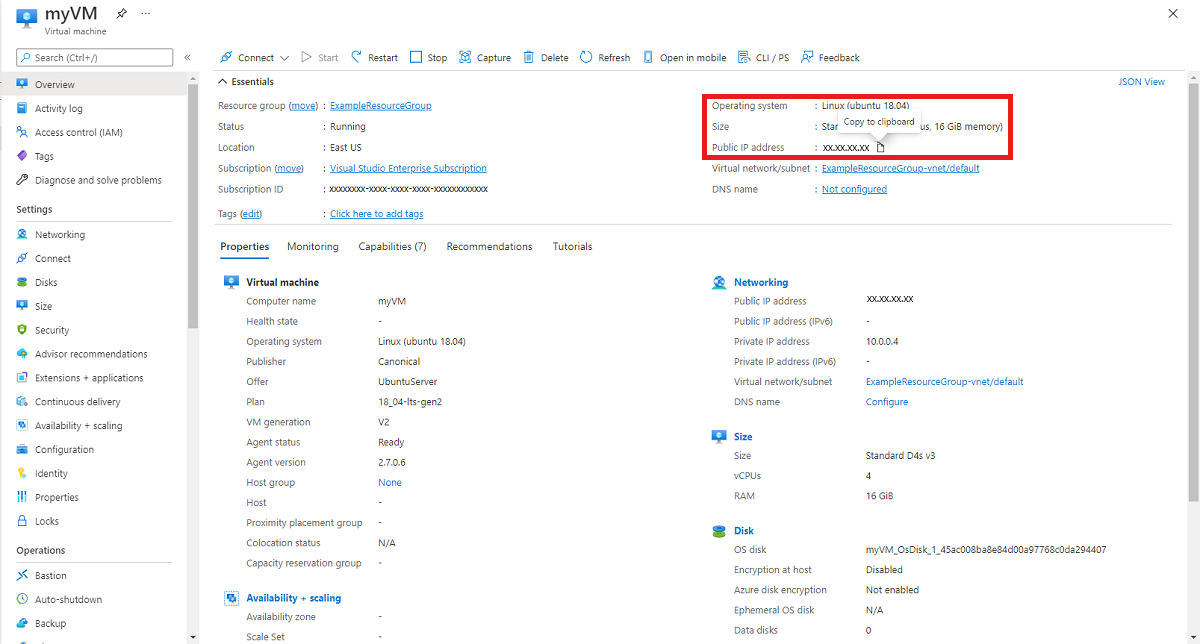Click edit link next to Tags
This screenshot has width=1200, height=644.
pyautogui.click(x=251, y=214)
